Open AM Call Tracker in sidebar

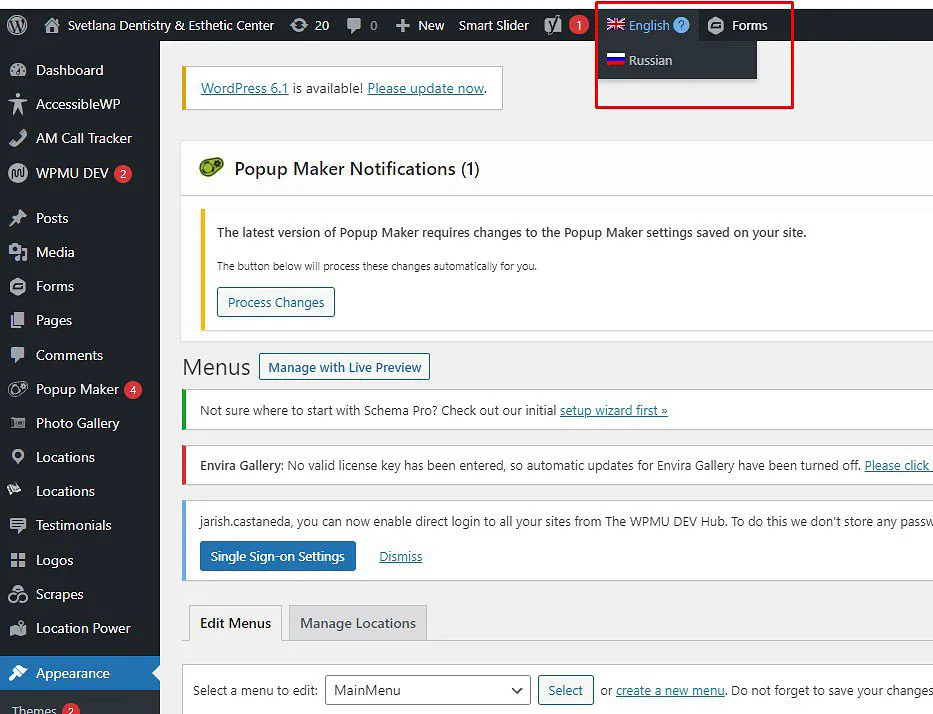[83, 138]
